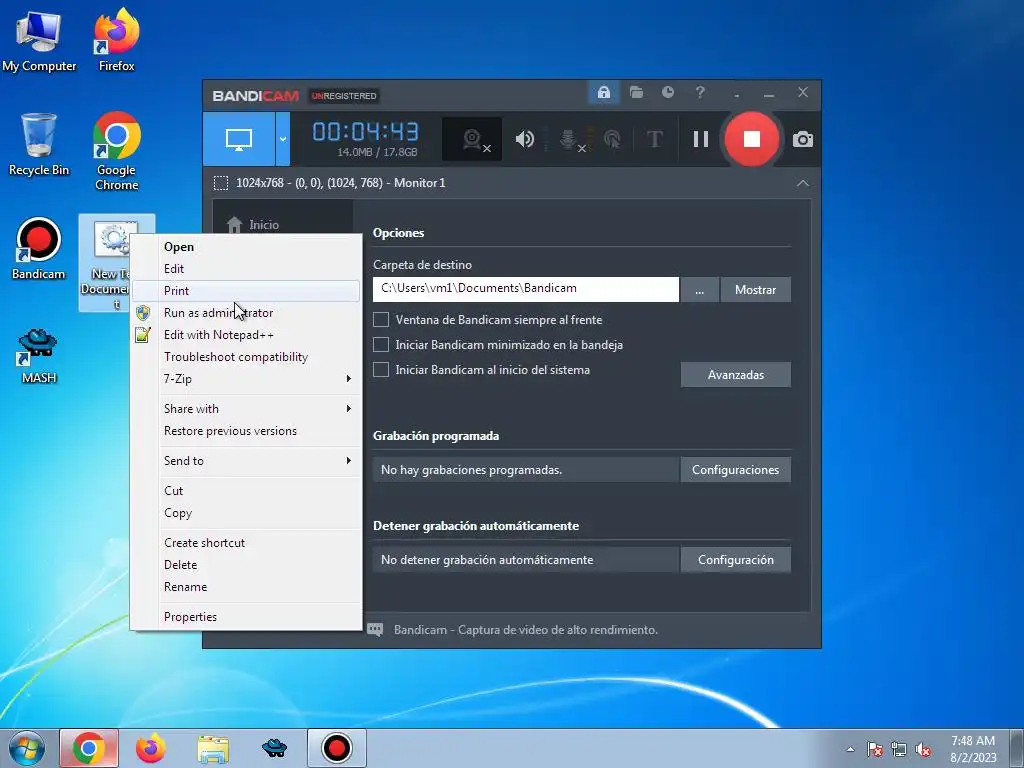The image size is (1024, 768).
Task: Choose Run as administrator
Action: click(246, 313)
